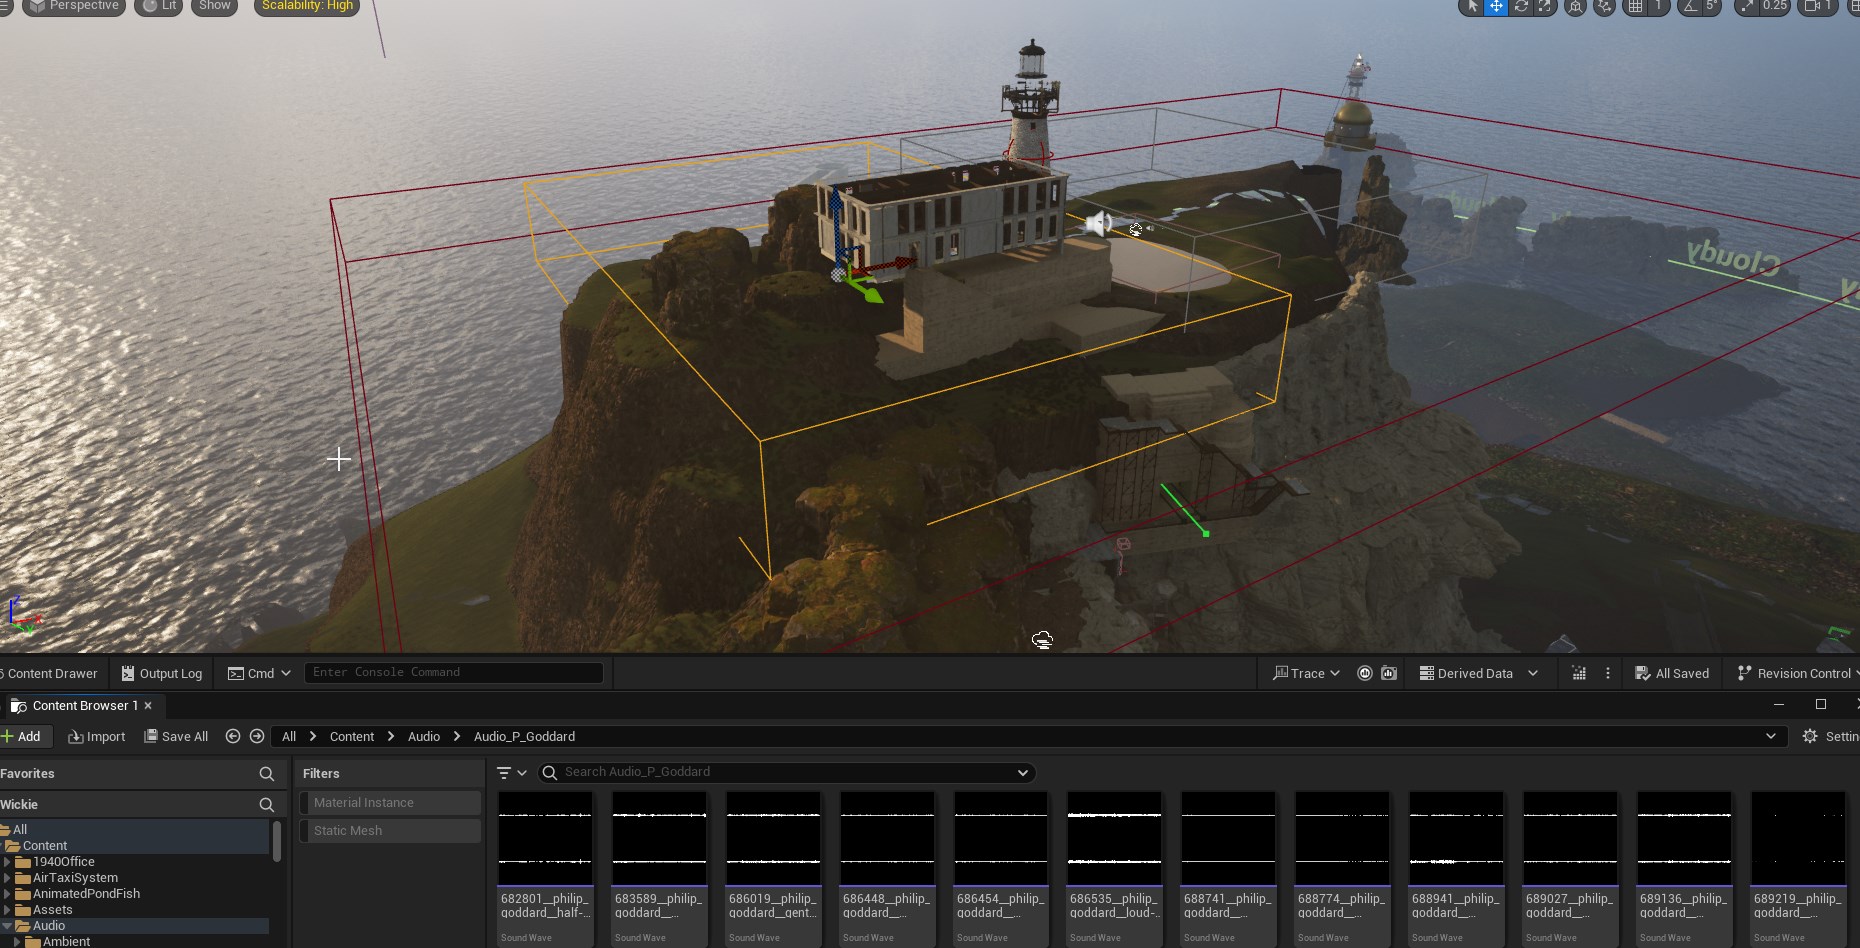Click the Wickie search magnifier icon
Image resolution: width=1860 pixels, height=948 pixels.
pyautogui.click(x=267, y=804)
